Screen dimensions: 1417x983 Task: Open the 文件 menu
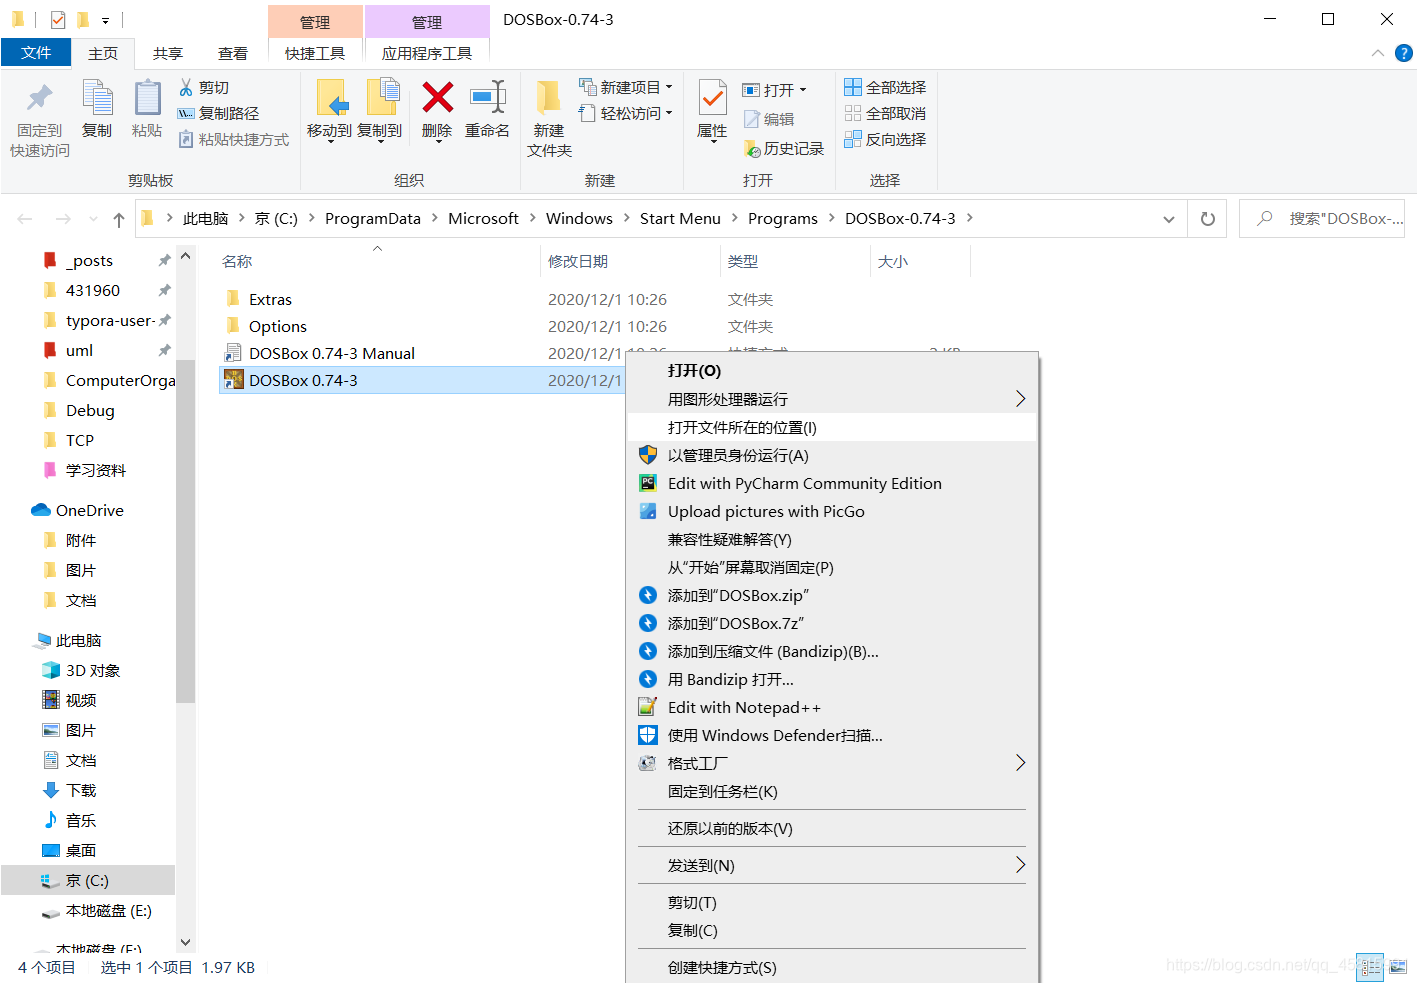click(x=36, y=53)
